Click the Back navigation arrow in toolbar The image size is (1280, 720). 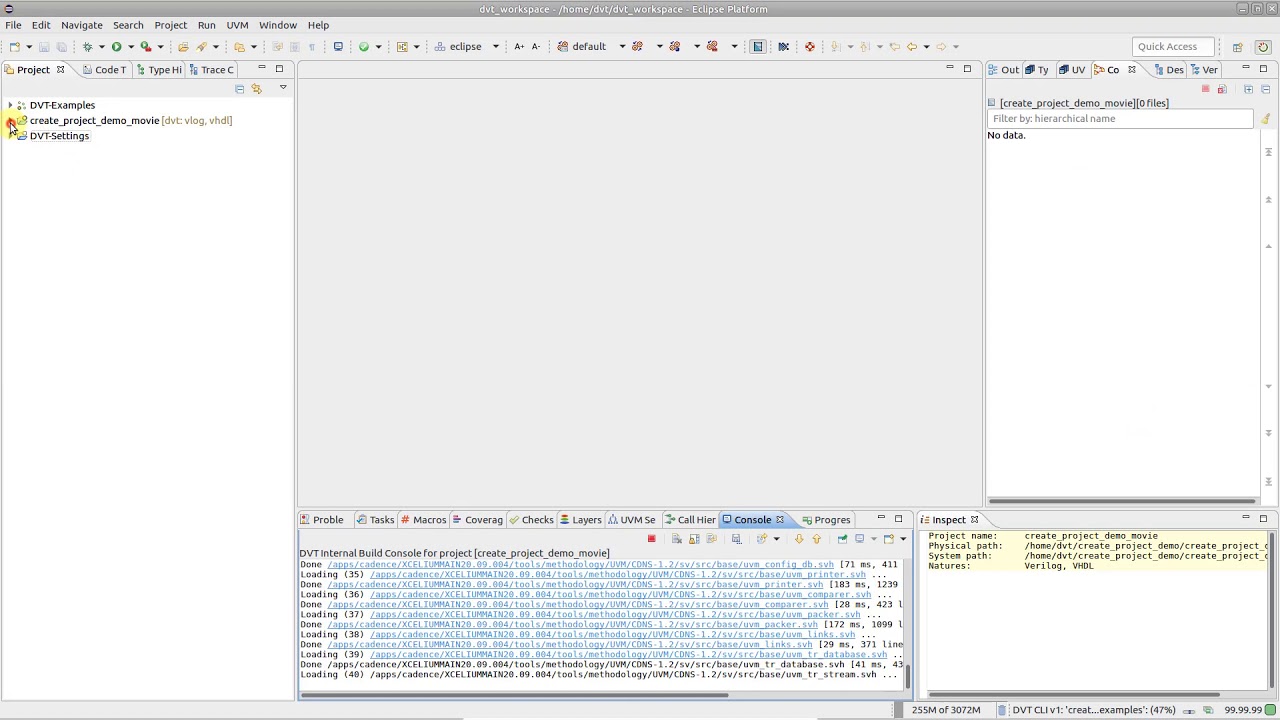[911, 47]
